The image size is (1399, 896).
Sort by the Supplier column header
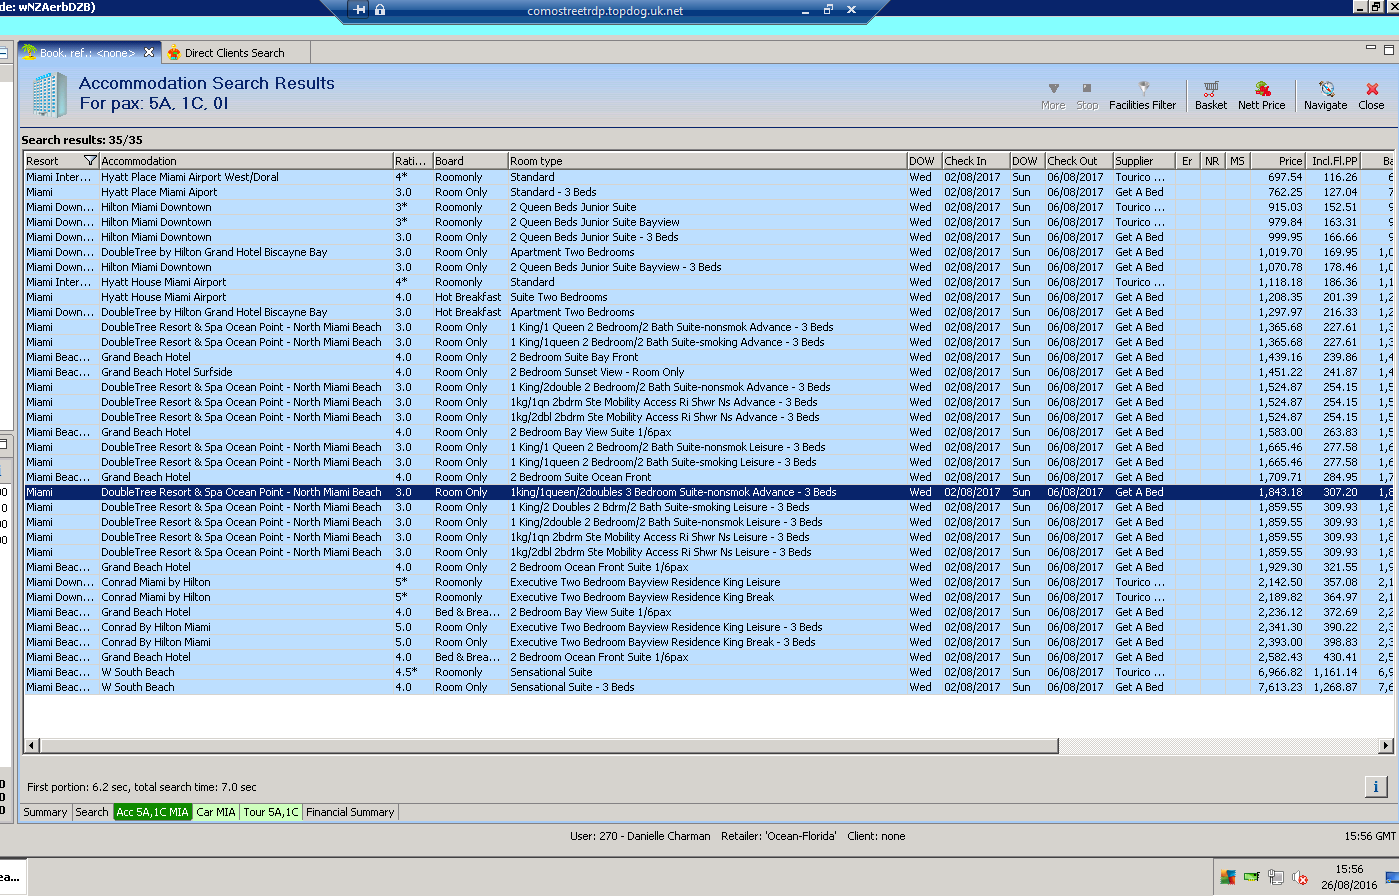click(x=1141, y=161)
